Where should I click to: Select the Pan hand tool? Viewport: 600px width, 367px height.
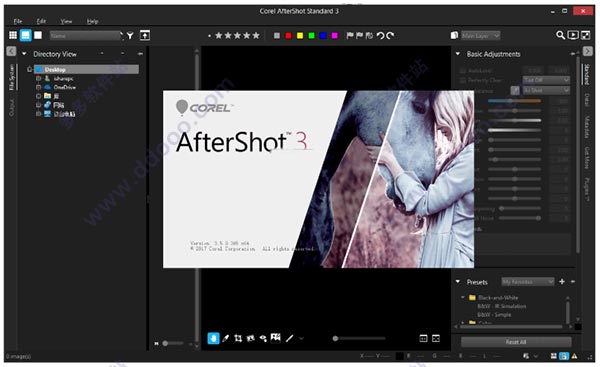pyautogui.click(x=213, y=338)
